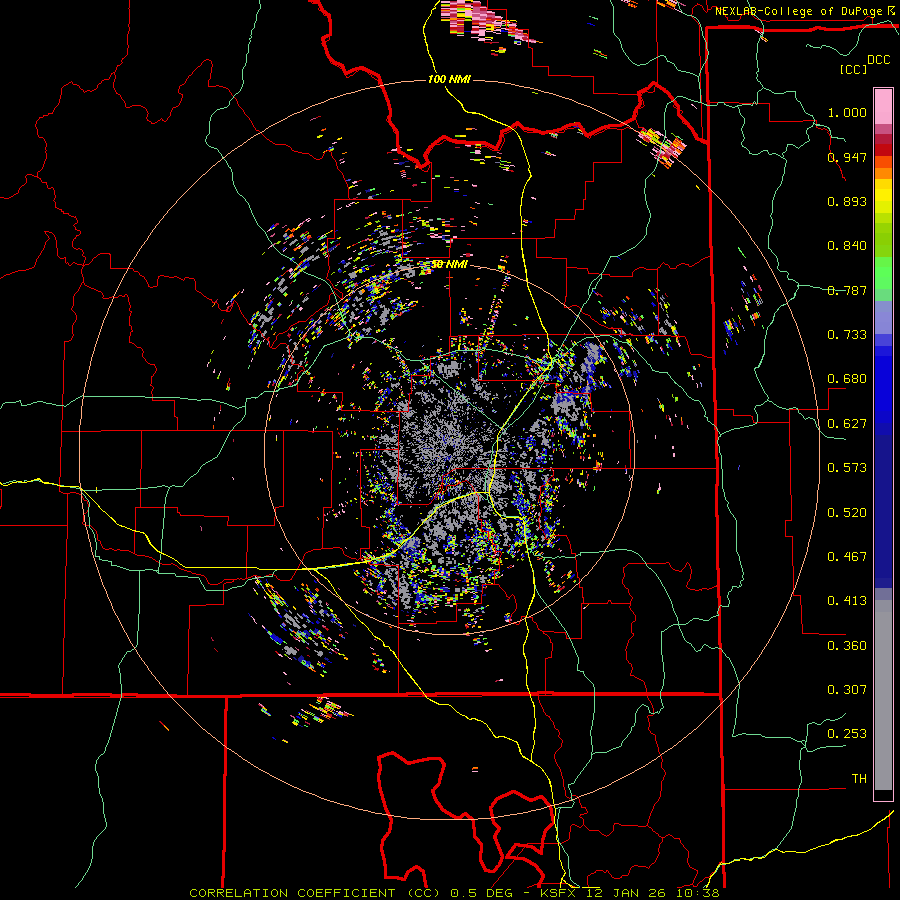The width and height of the screenshot is (900, 900).
Task: Click the 0.520 scale value
Action: (847, 513)
